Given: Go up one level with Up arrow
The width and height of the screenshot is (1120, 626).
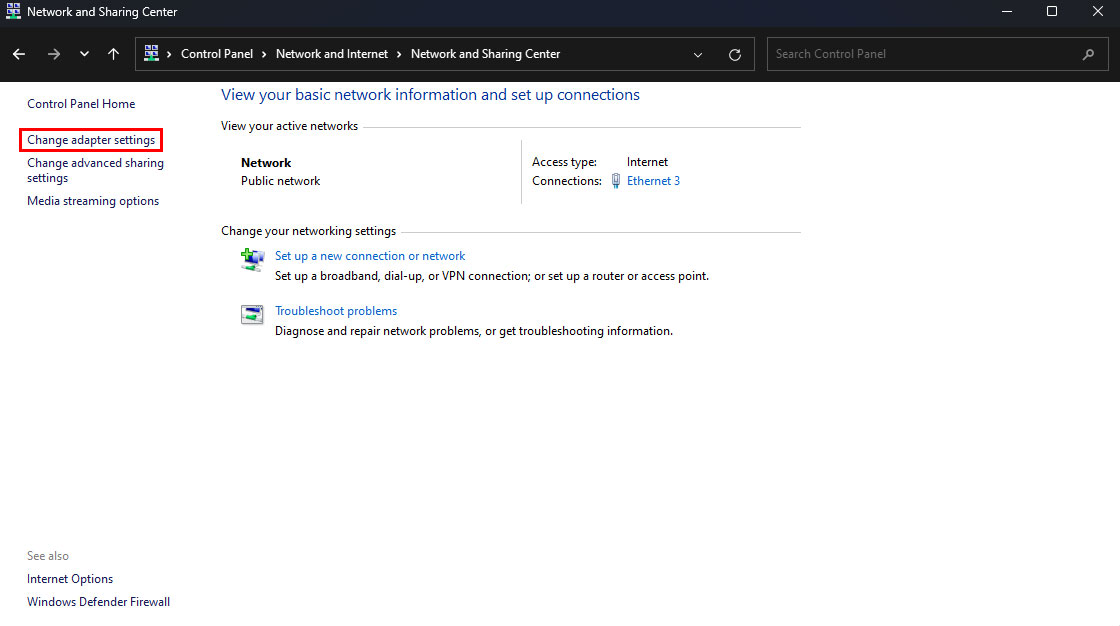Looking at the screenshot, I should coord(113,54).
